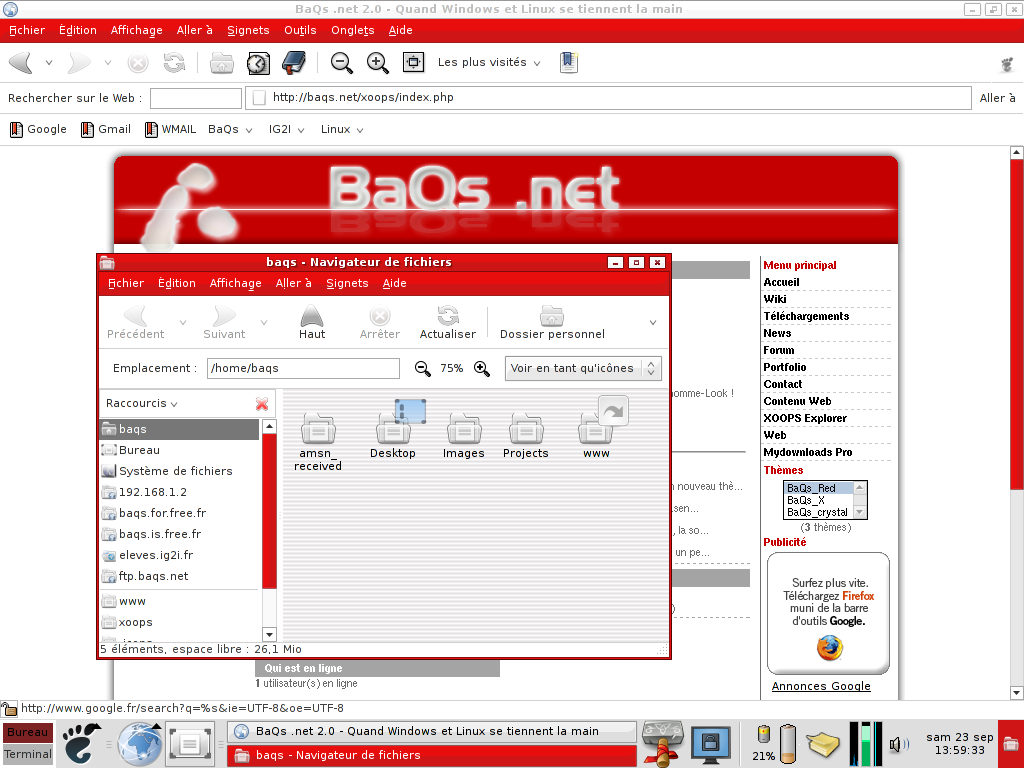1024x768 pixels.
Task: Open the Forum link on website
Action: point(779,350)
